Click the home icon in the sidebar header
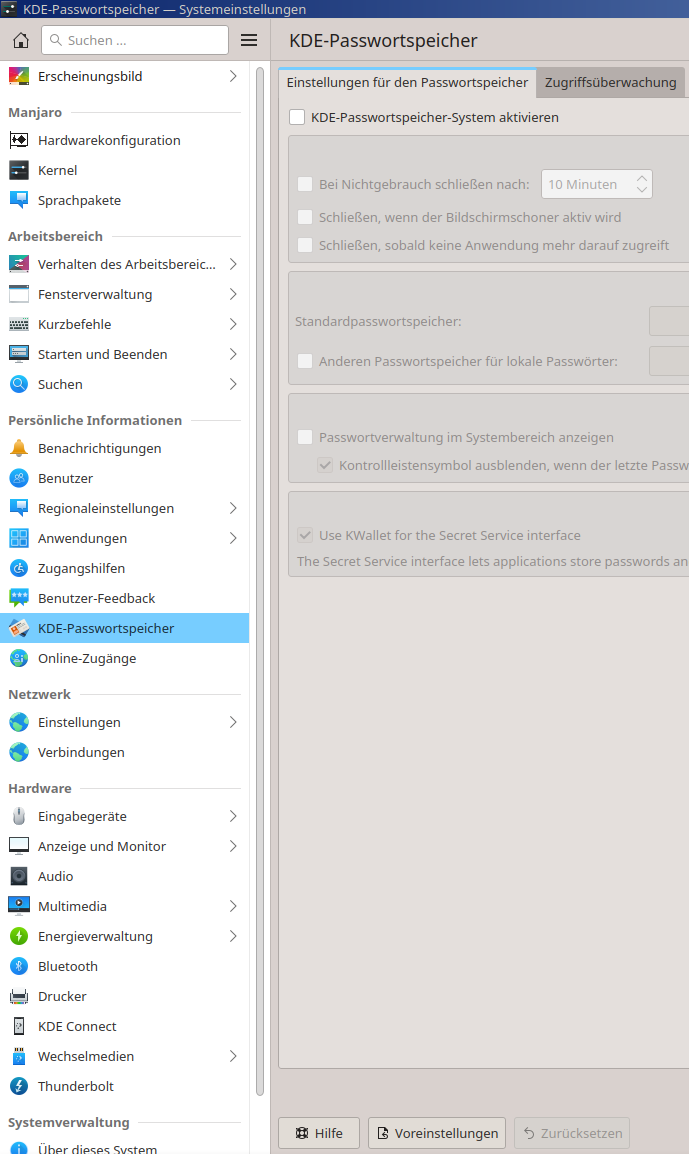Viewport: 689px width, 1154px height. (x=21, y=40)
